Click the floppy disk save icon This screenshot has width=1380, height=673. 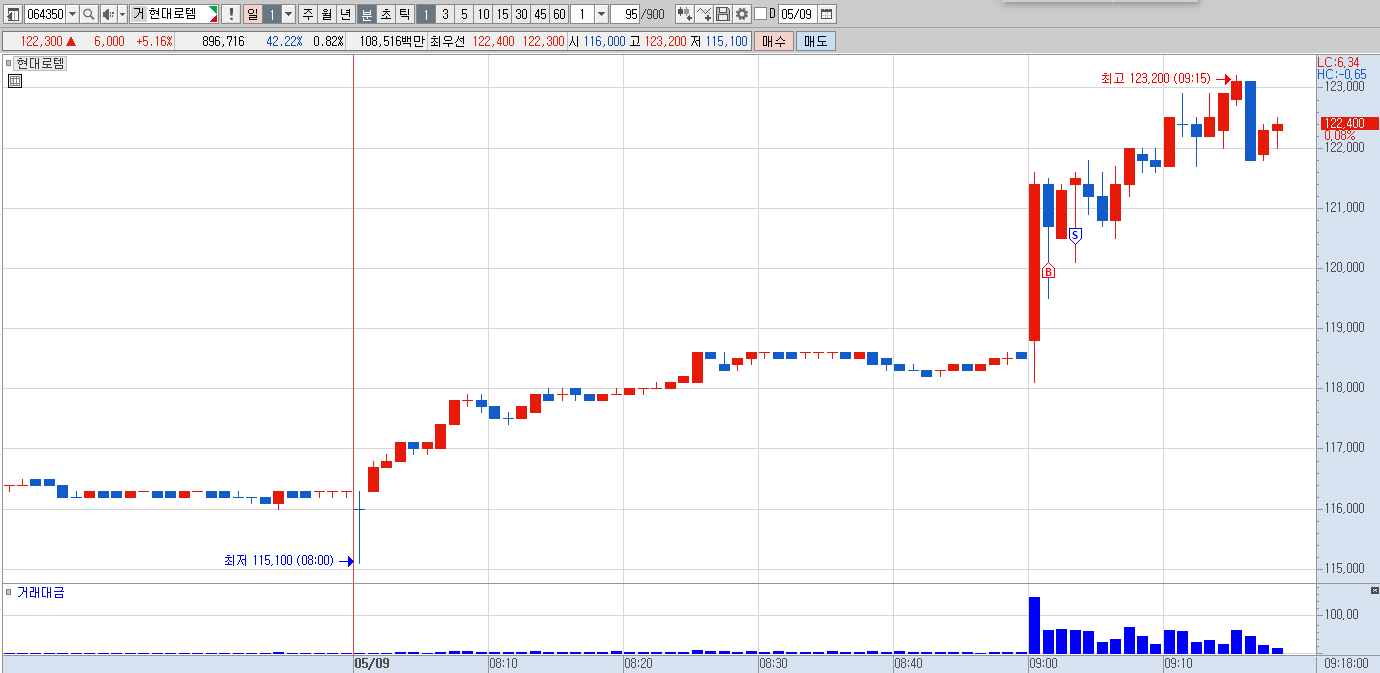(723, 14)
